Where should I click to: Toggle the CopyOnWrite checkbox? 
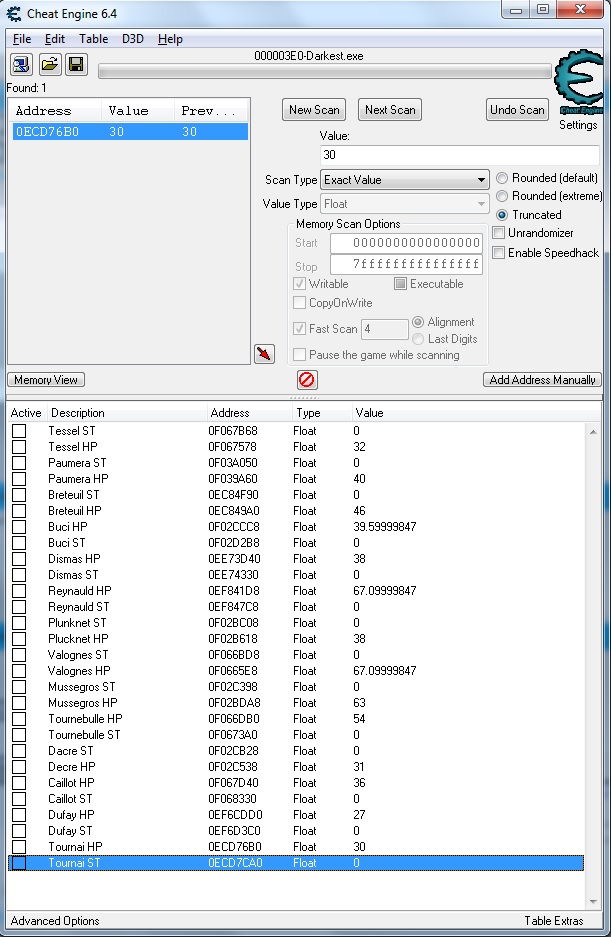click(x=333, y=303)
